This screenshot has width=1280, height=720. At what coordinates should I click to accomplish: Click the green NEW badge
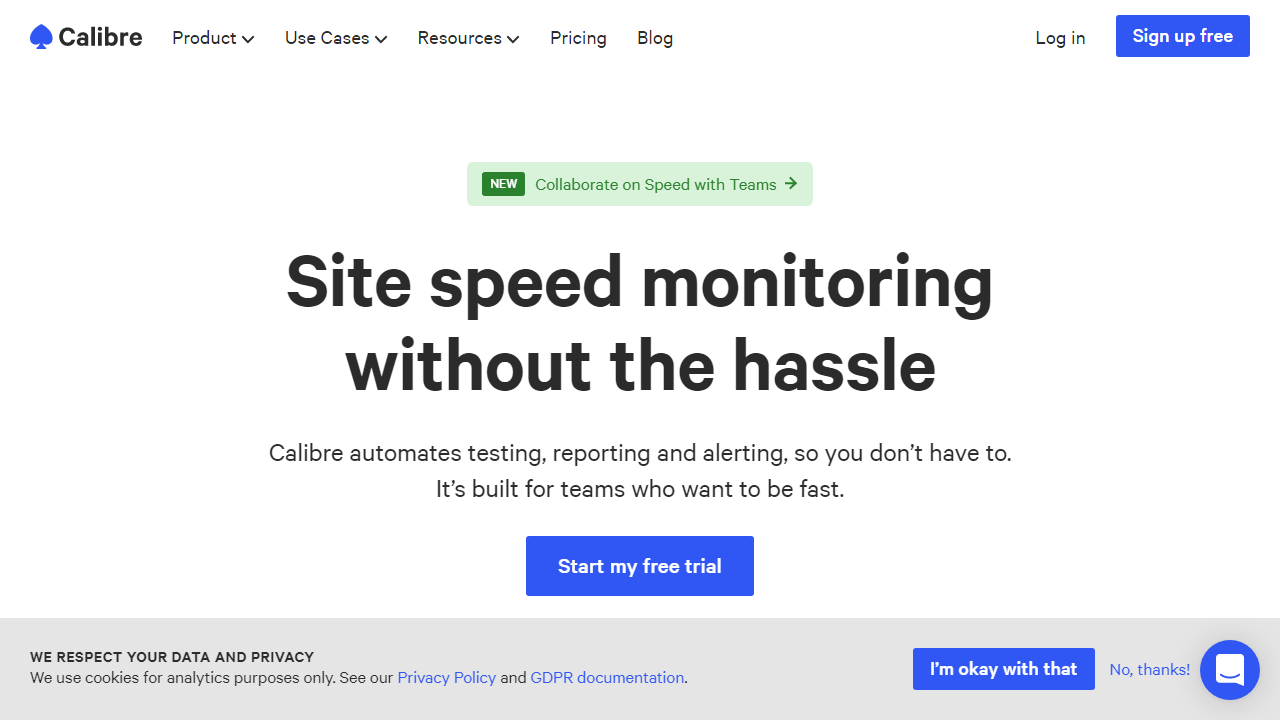503,184
